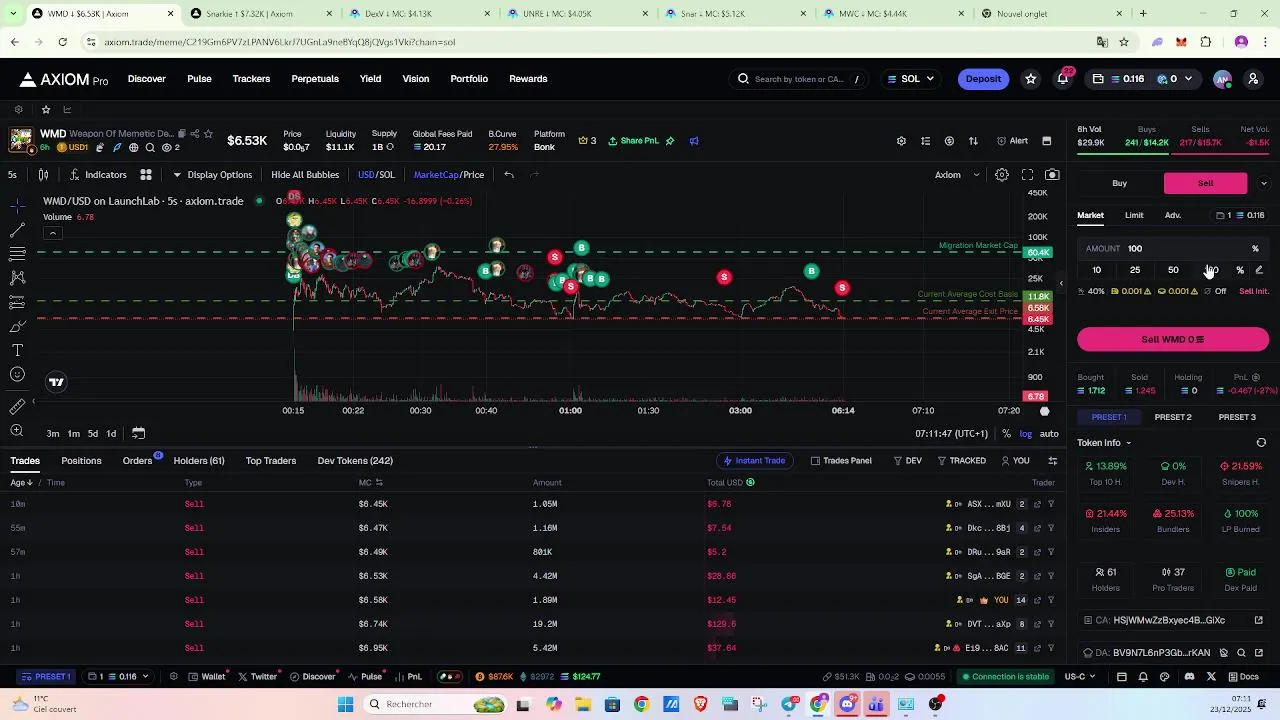Click the watchlist star icon in top bar

point(1031,79)
